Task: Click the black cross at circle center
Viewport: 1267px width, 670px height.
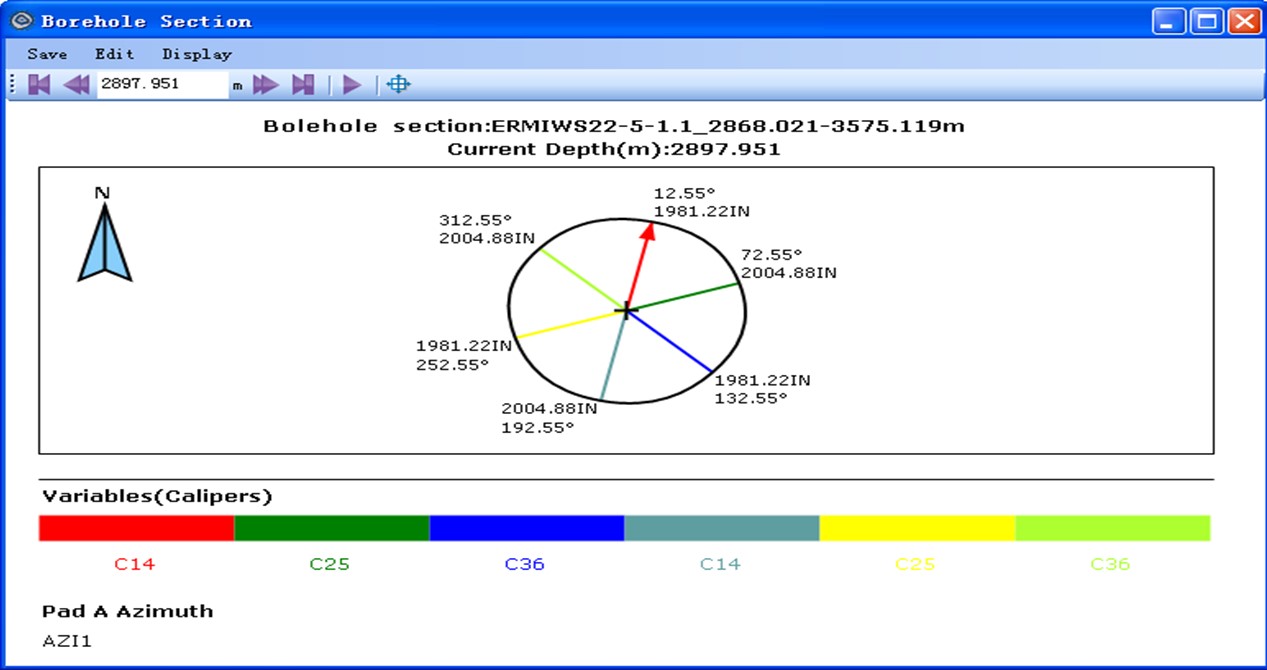Action: (x=626, y=311)
